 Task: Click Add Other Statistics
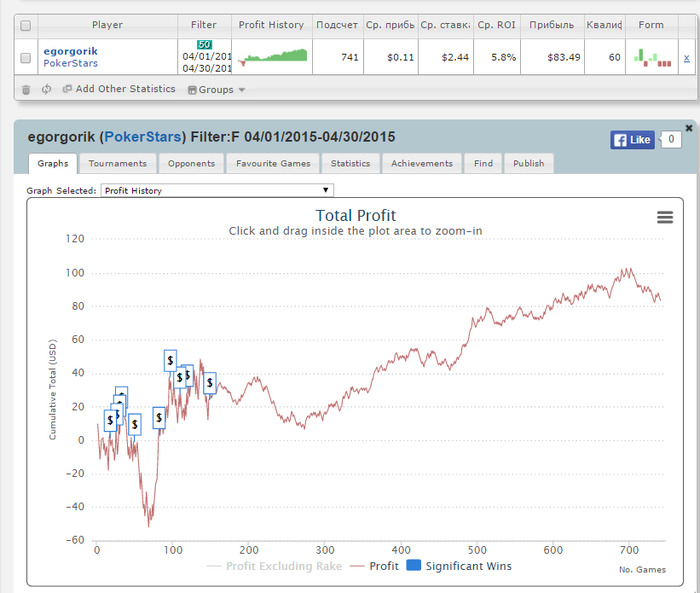[x=119, y=89]
